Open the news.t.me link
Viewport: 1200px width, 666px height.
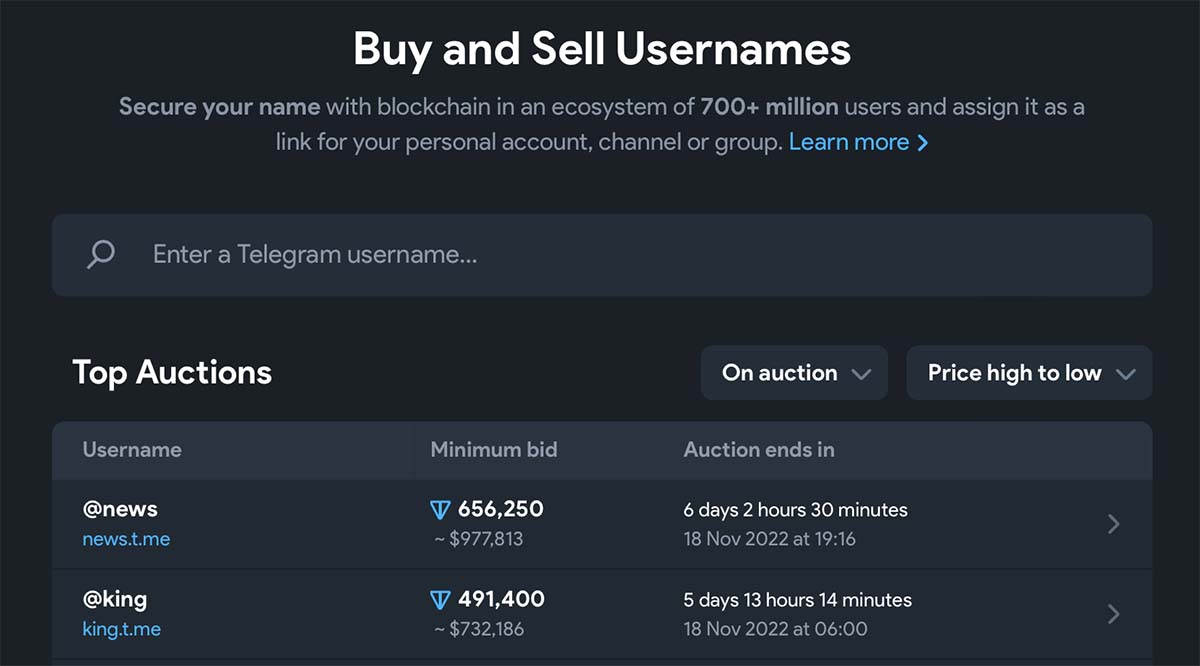click(126, 539)
